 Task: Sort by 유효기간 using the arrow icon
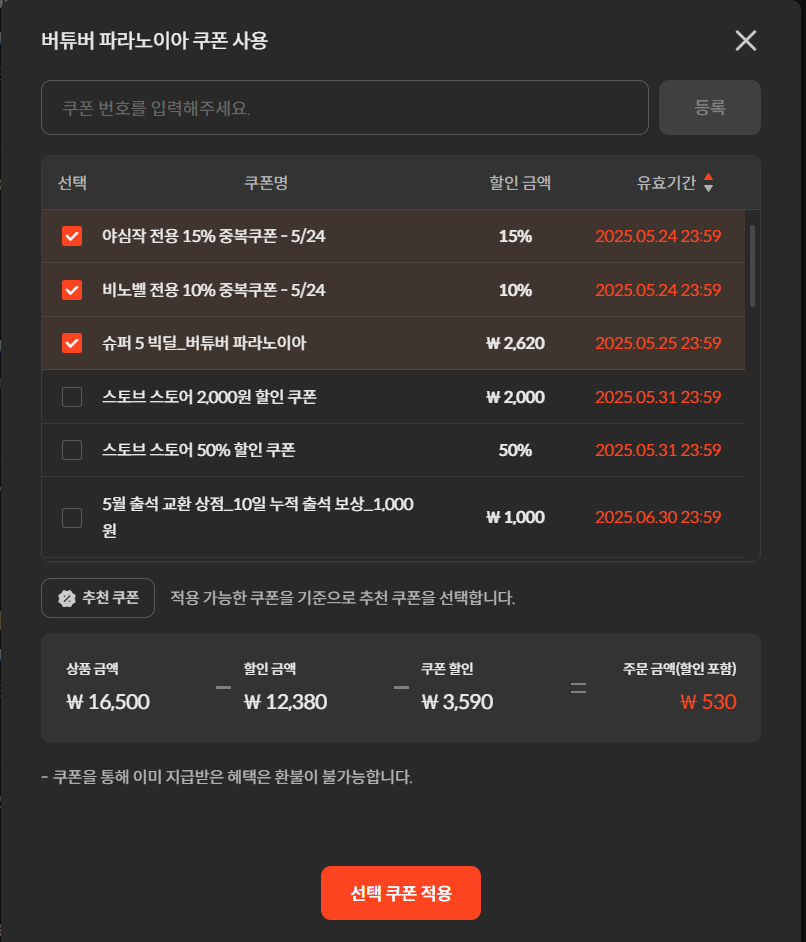coord(709,183)
